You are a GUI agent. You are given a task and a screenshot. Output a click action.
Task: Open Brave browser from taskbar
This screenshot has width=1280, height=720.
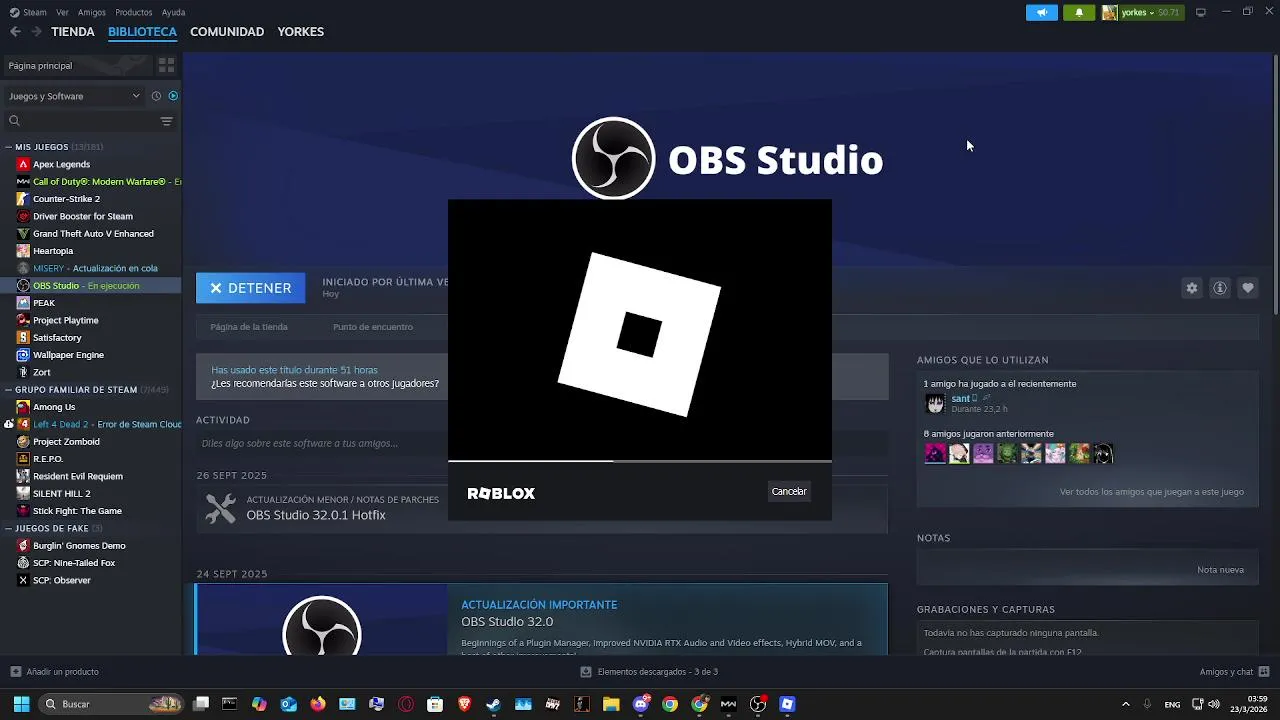464,704
